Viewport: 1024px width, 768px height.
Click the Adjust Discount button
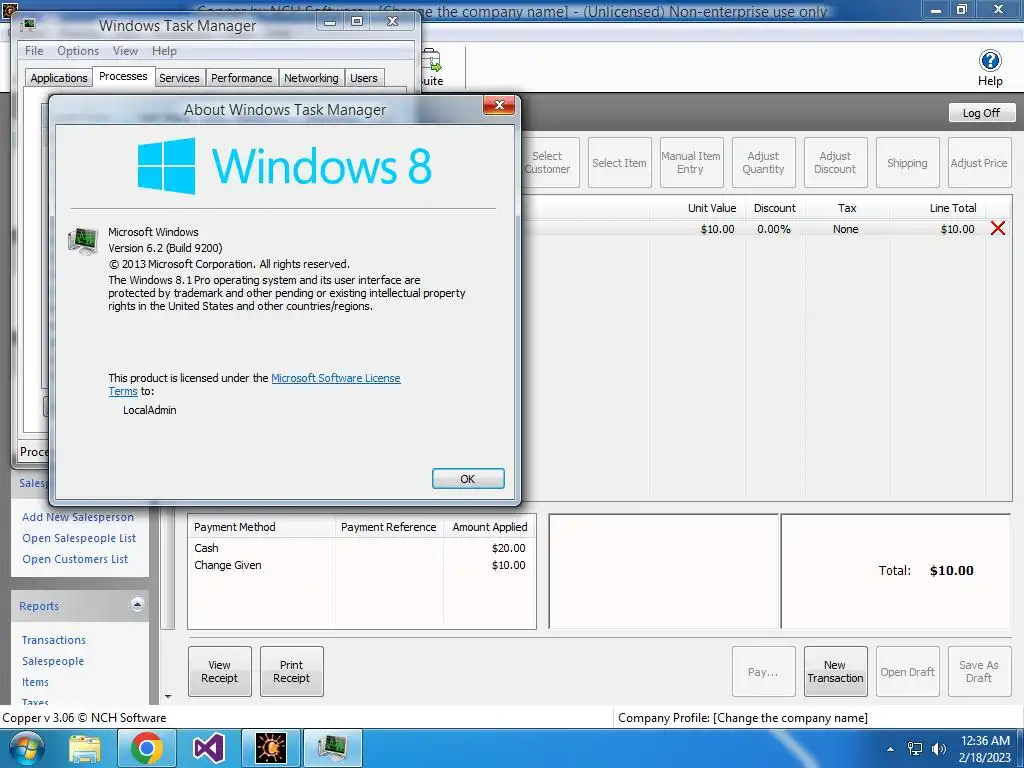point(835,163)
